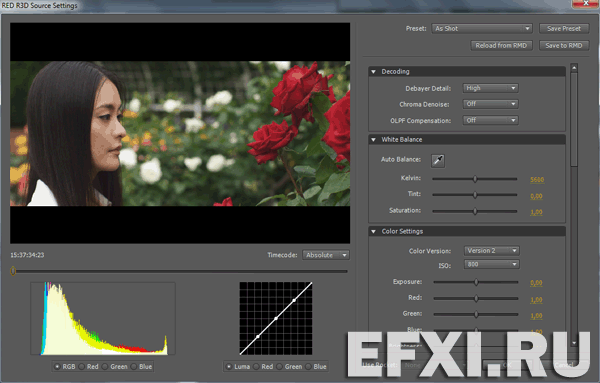Click the settings panel scrollbar thumb

[x=574, y=119]
